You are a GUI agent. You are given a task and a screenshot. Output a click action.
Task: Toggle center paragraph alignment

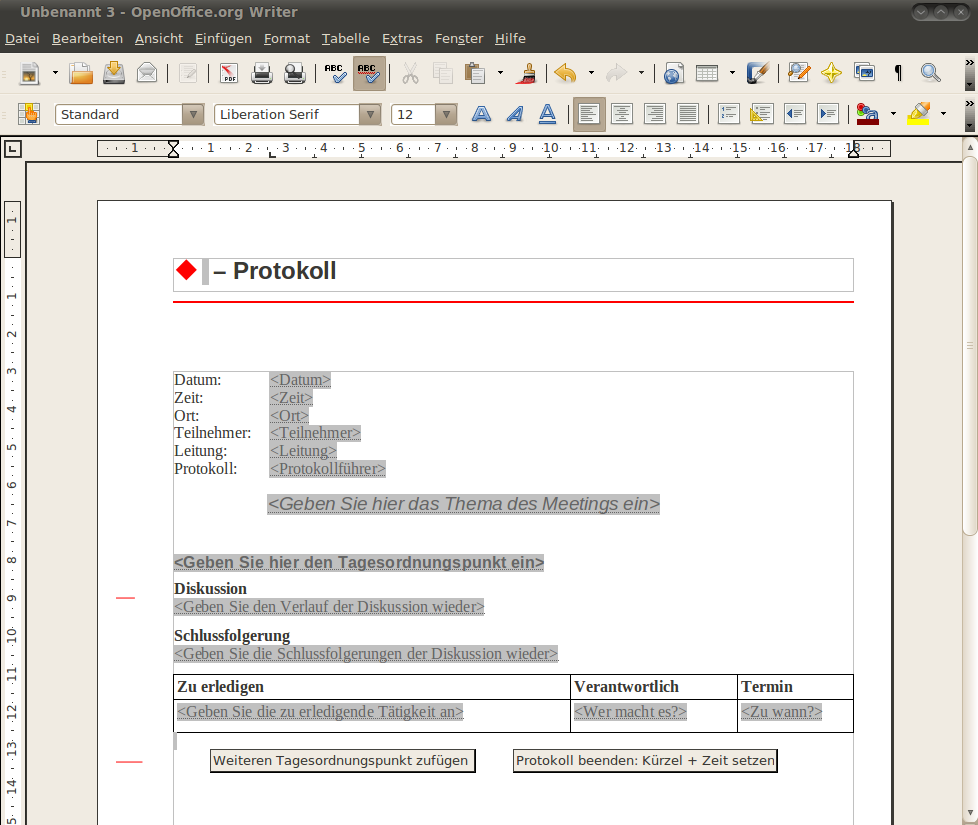[622, 114]
